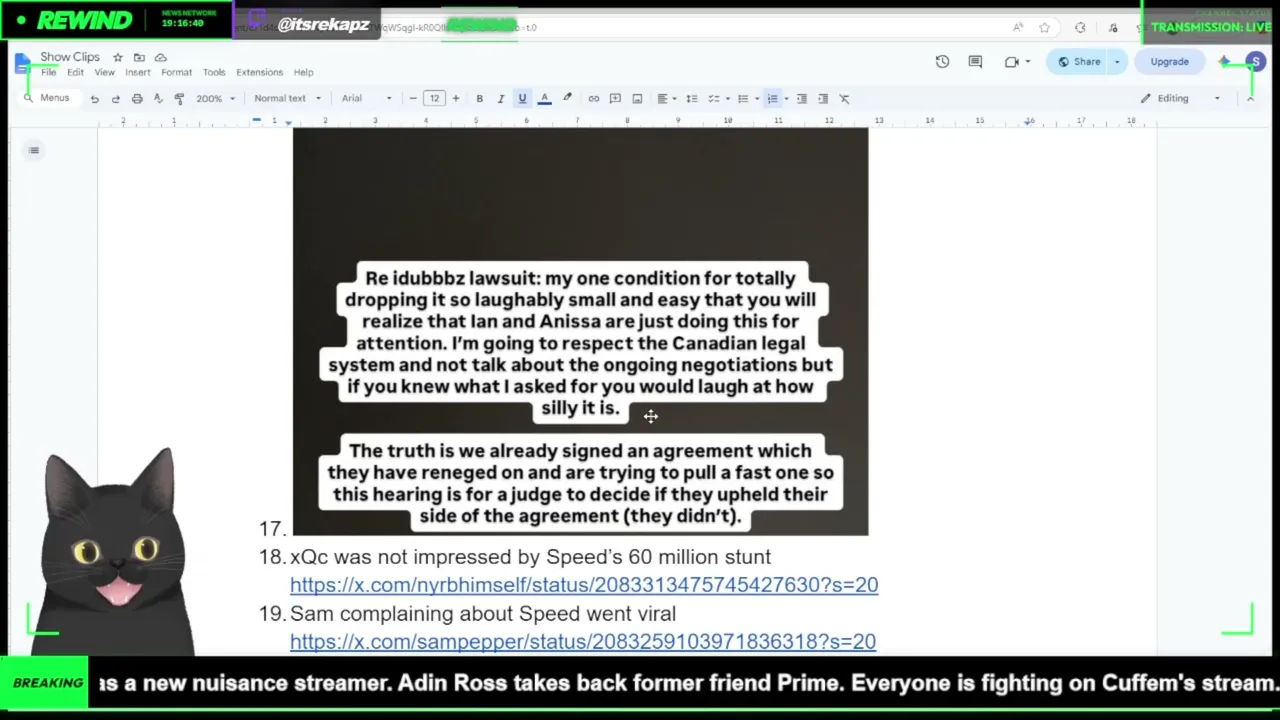Show the document outline

[x=34, y=150]
